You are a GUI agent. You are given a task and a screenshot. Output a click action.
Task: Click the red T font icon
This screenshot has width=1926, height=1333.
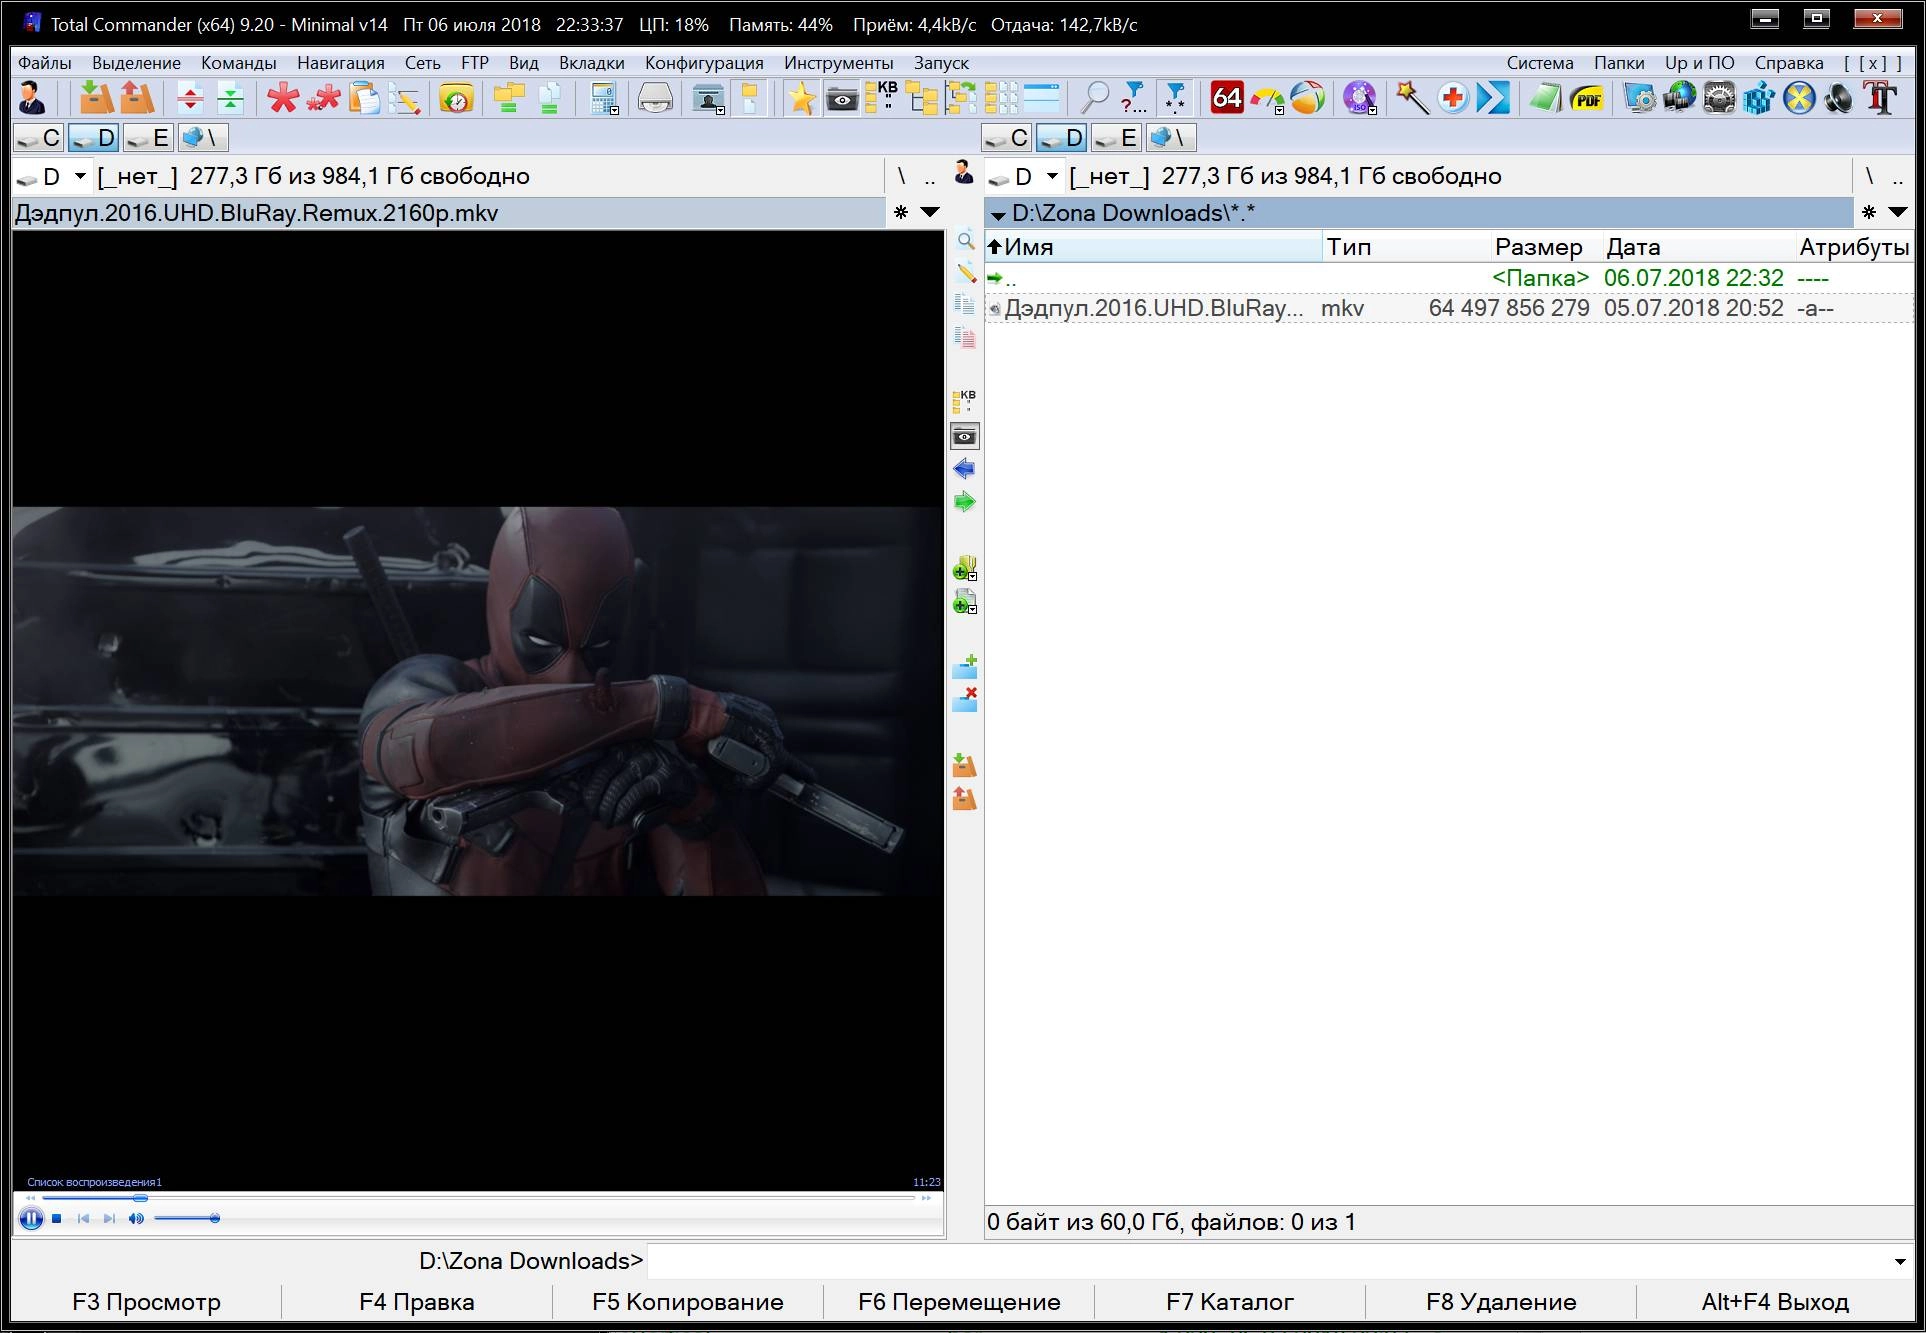1880,98
